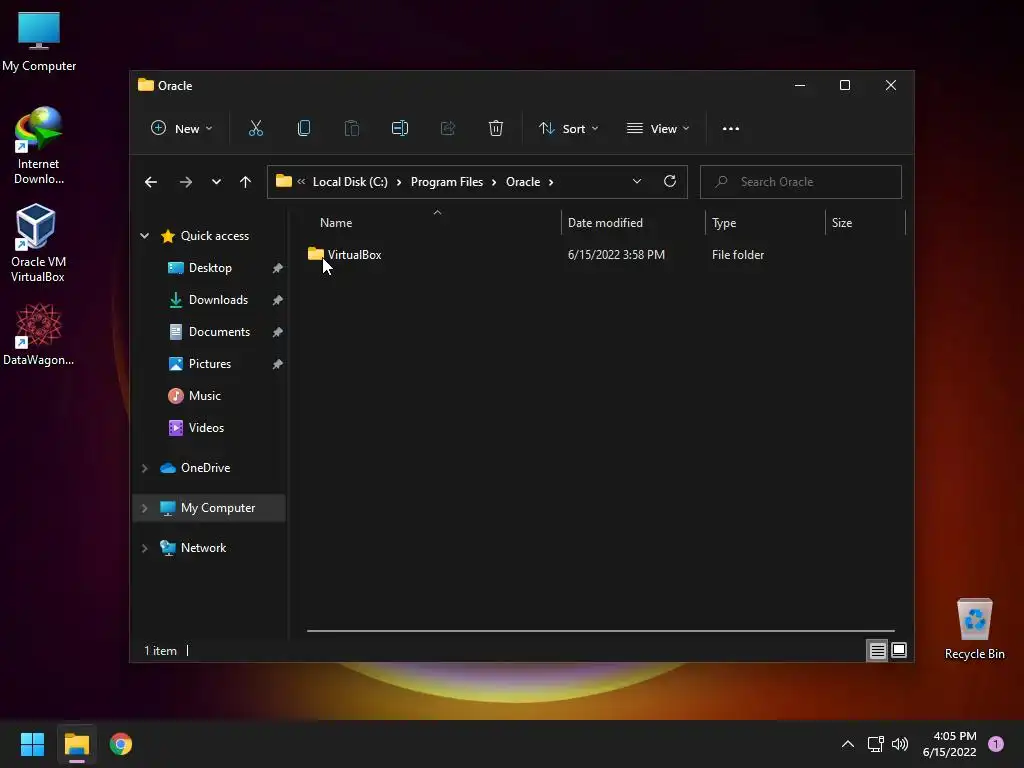Open Downloads in Quick access
The image size is (1024, 768).
pos(218,300)
